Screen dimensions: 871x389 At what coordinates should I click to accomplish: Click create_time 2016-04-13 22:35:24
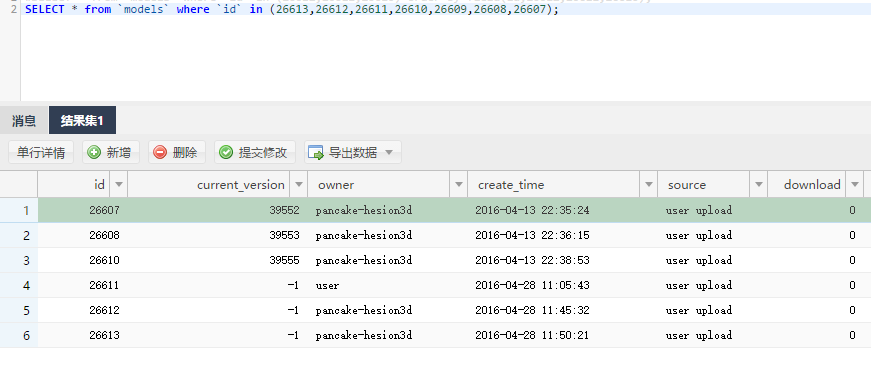[x=532, y=210]
